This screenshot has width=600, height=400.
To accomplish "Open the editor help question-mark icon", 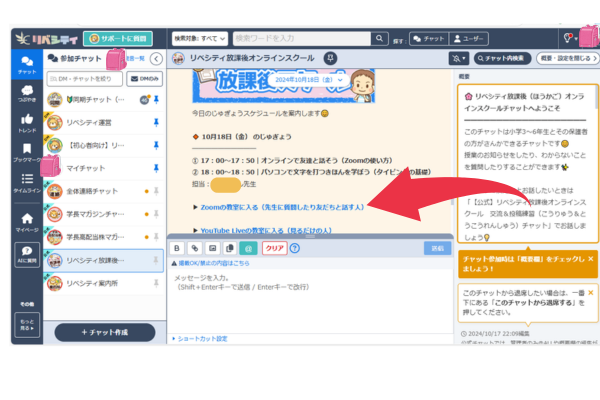I will pyautogui.click(x=295, y=248).
